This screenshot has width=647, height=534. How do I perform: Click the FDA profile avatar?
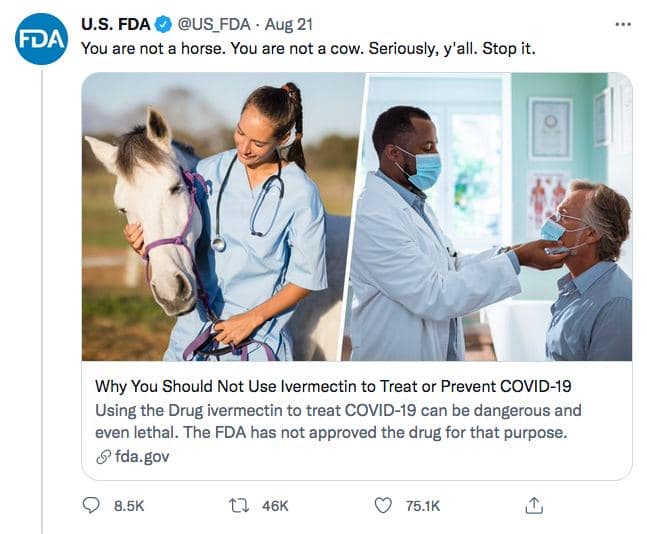42,38
